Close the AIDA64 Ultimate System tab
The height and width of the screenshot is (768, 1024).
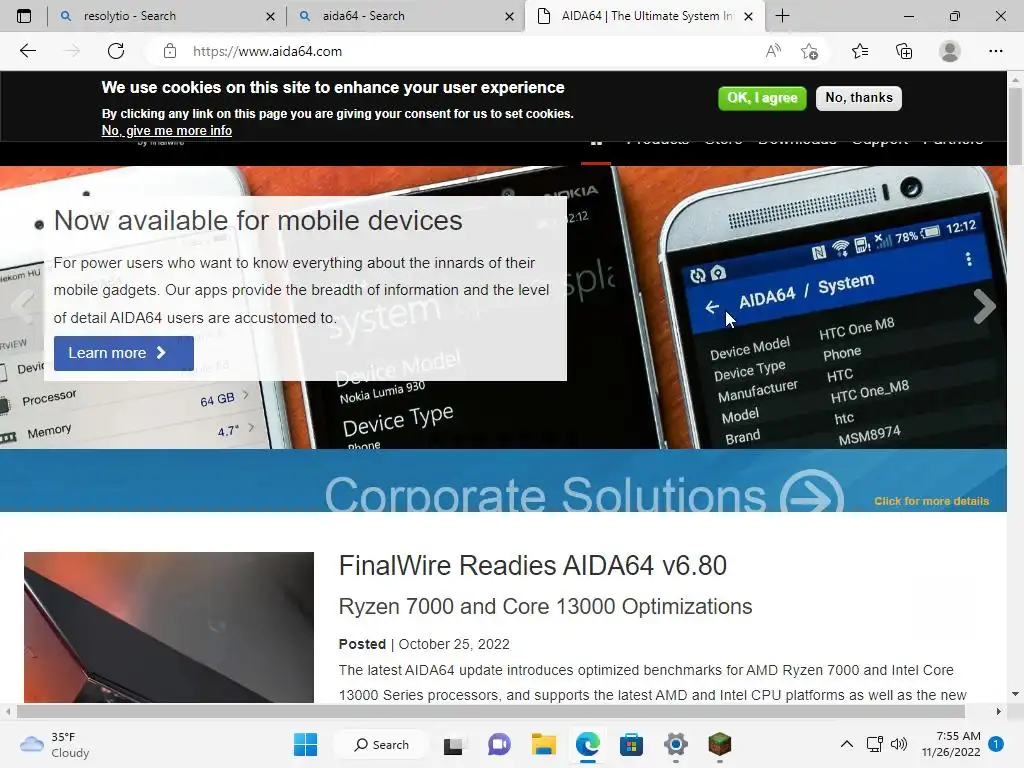tap(748, 16)
